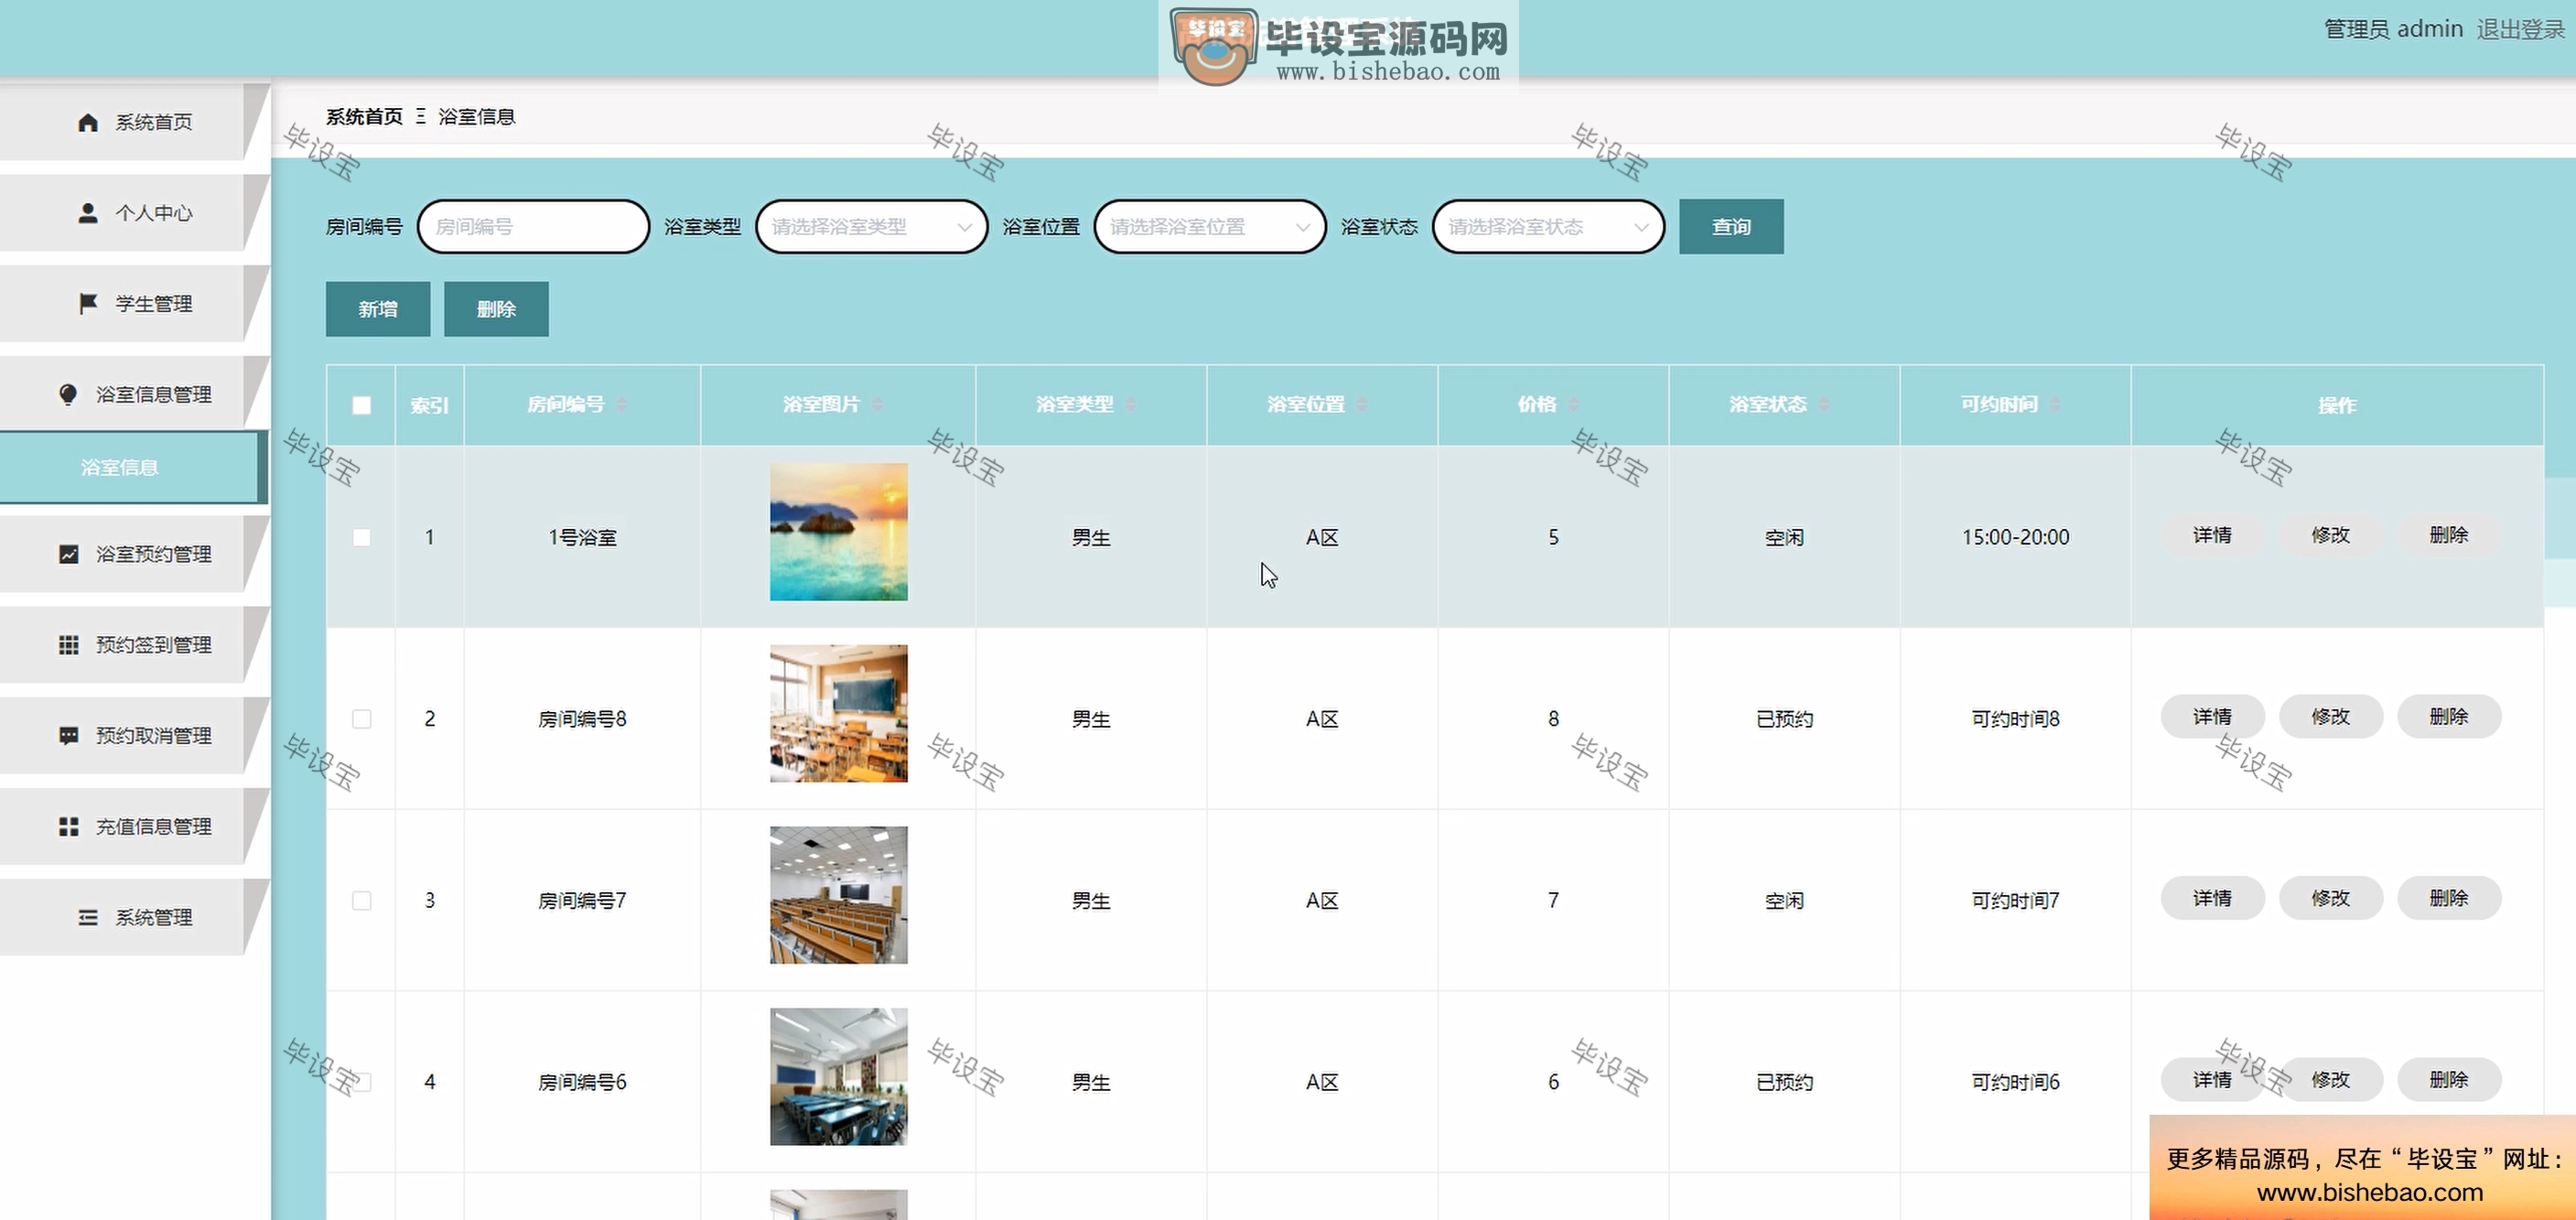Check the row for 1号浴室
The image size is (2576, 1220).
361,537
